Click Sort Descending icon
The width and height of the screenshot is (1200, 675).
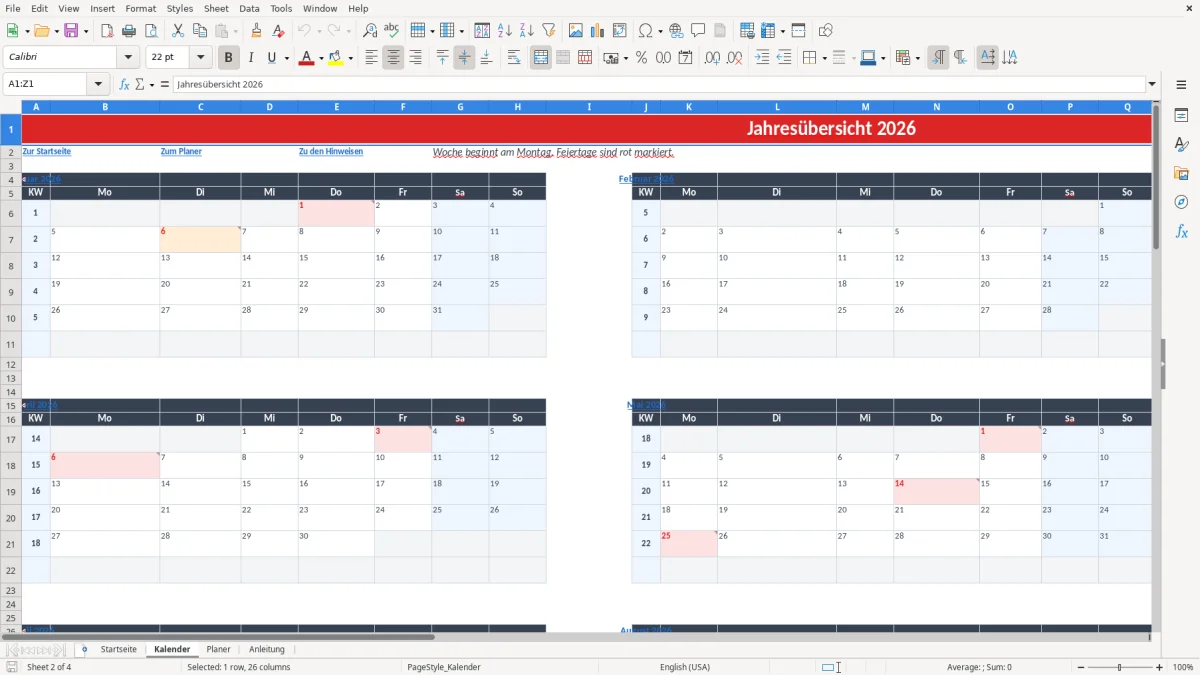coord(526,31)
